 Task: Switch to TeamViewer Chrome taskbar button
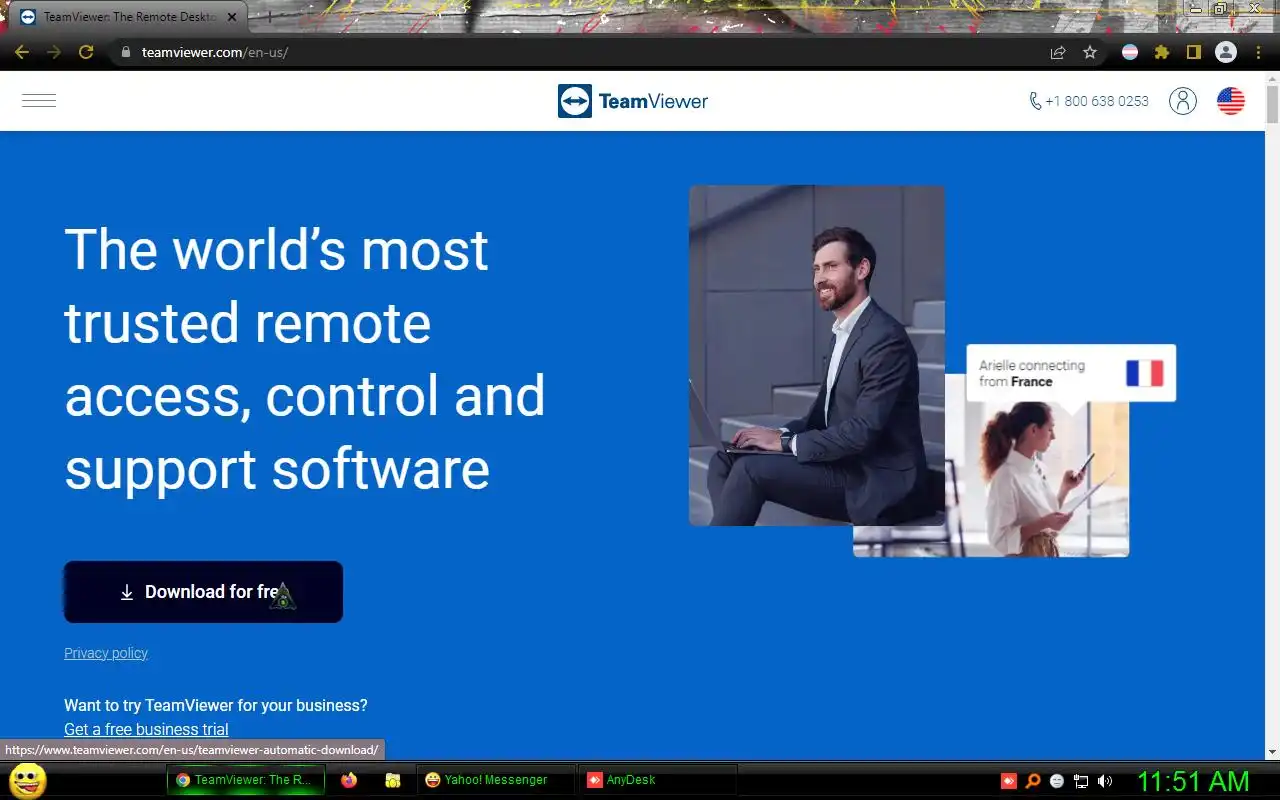point(246,780)
